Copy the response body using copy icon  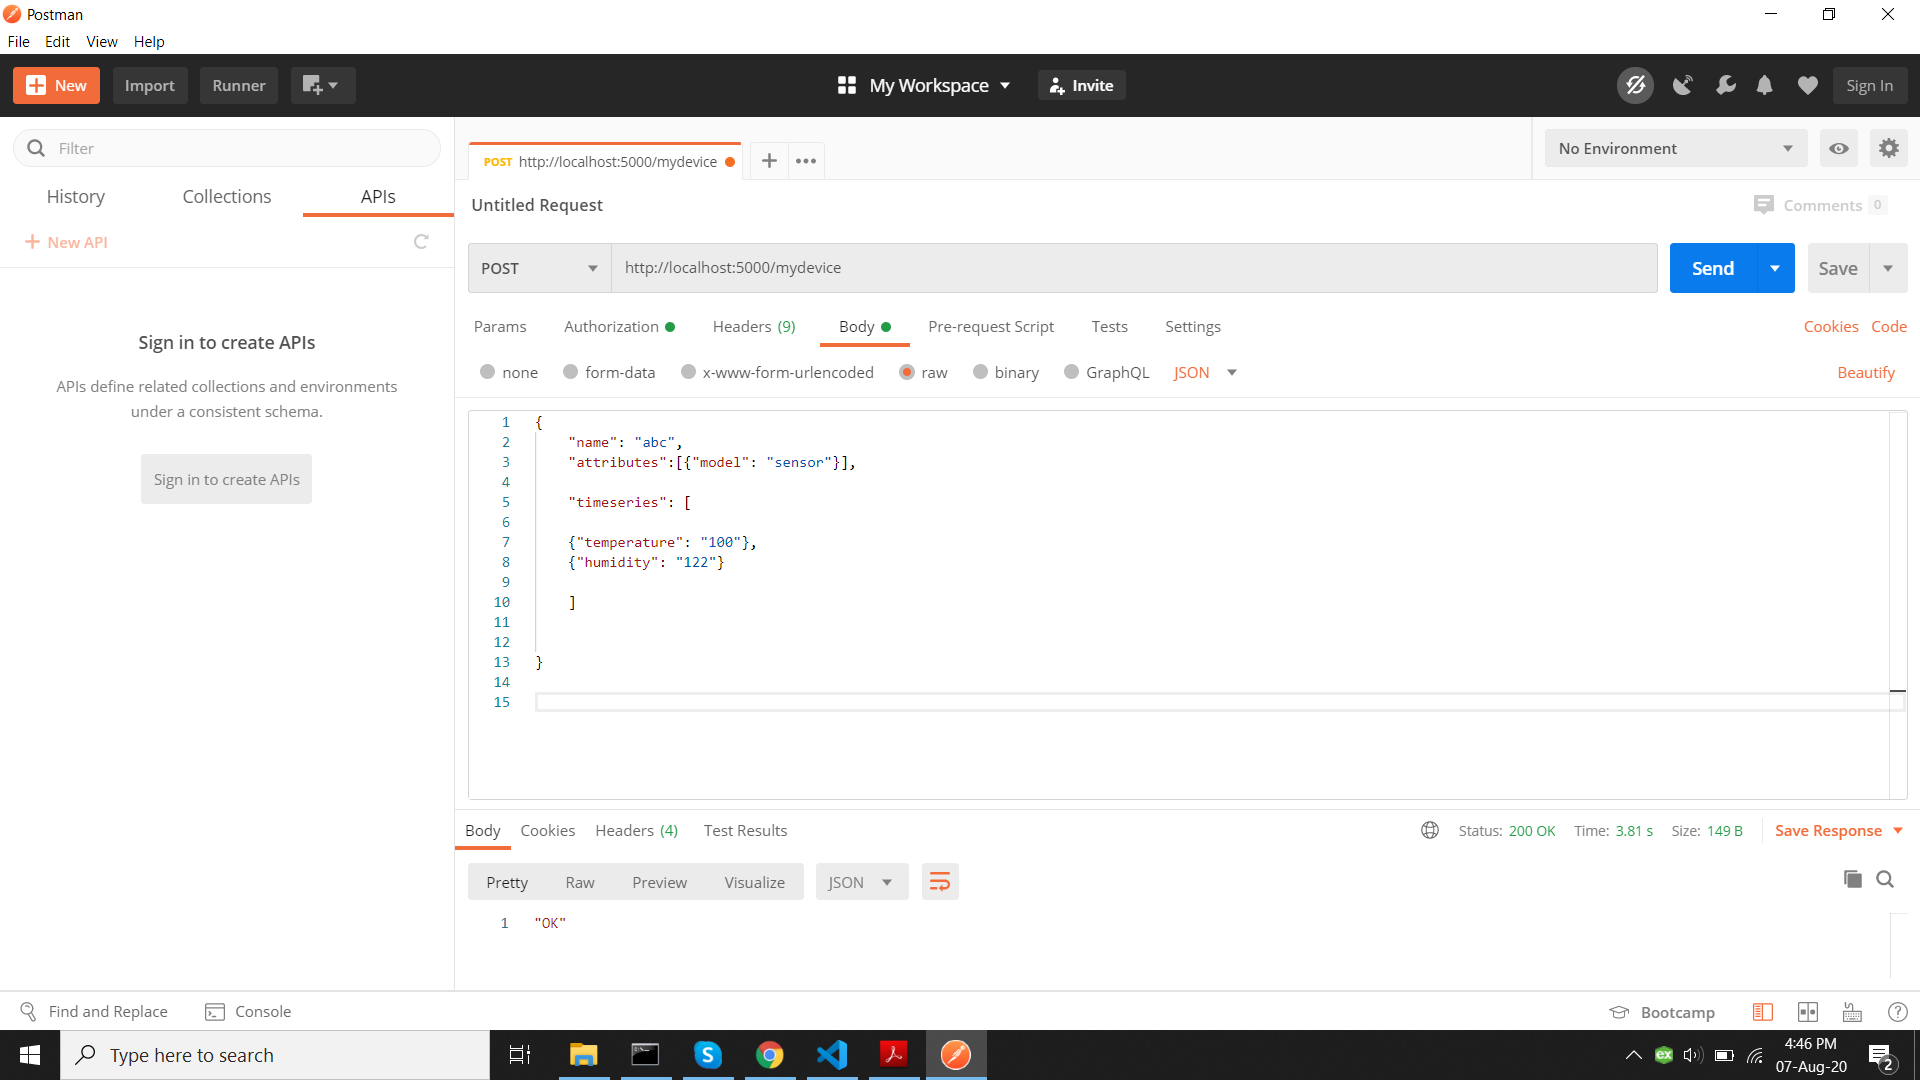[x=1853, y=879]
